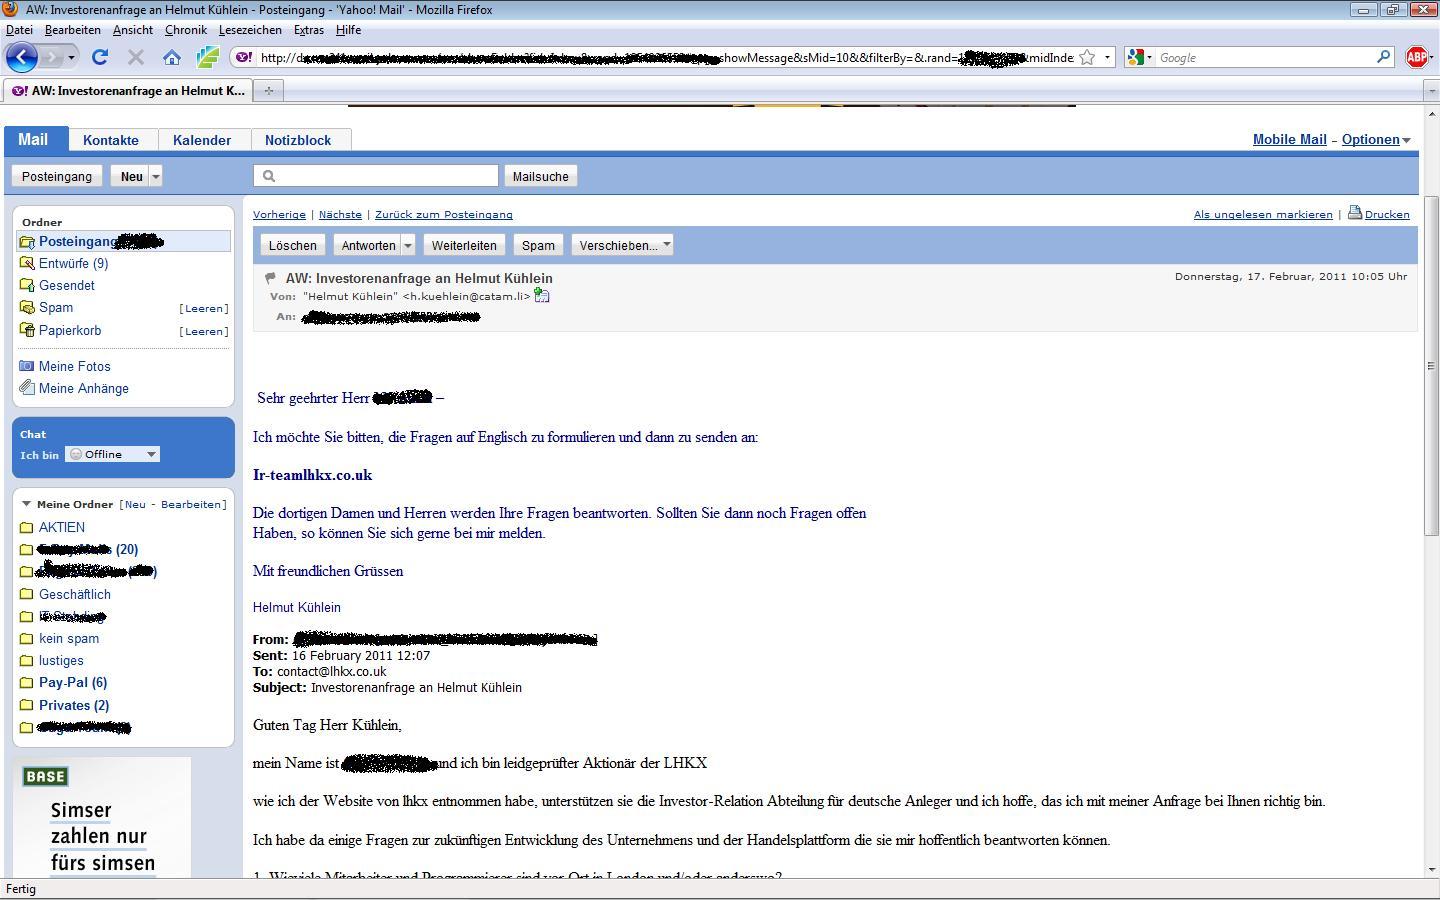1440x900 pixels.
Task: Click the home icon in the toolbar
Action: 172,57
